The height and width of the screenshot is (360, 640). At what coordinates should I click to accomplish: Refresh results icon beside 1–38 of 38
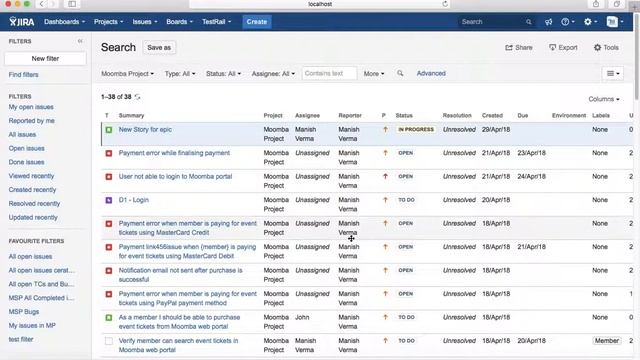[138, 97]
